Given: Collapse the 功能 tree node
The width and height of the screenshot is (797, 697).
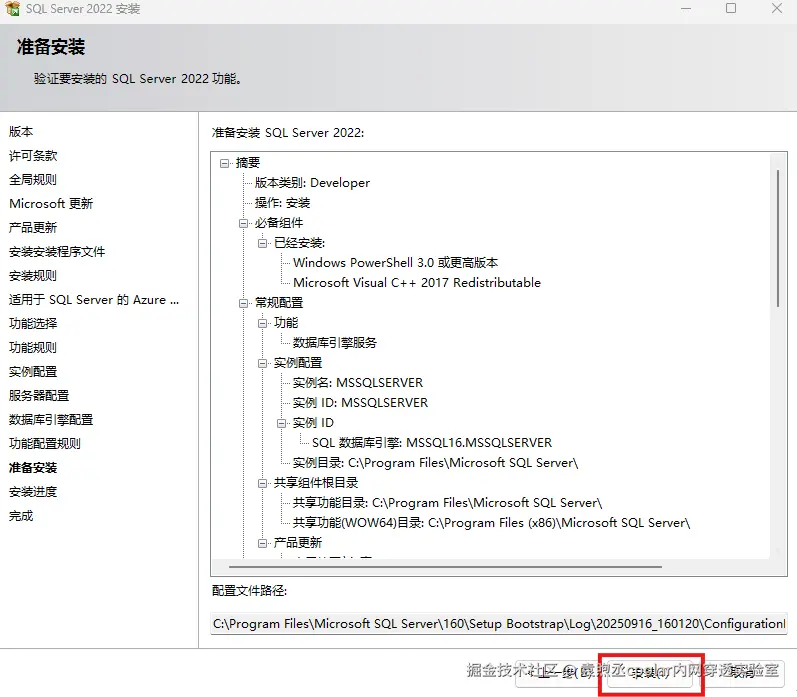Looking at the screenshot, I should [x=262, y=323].
